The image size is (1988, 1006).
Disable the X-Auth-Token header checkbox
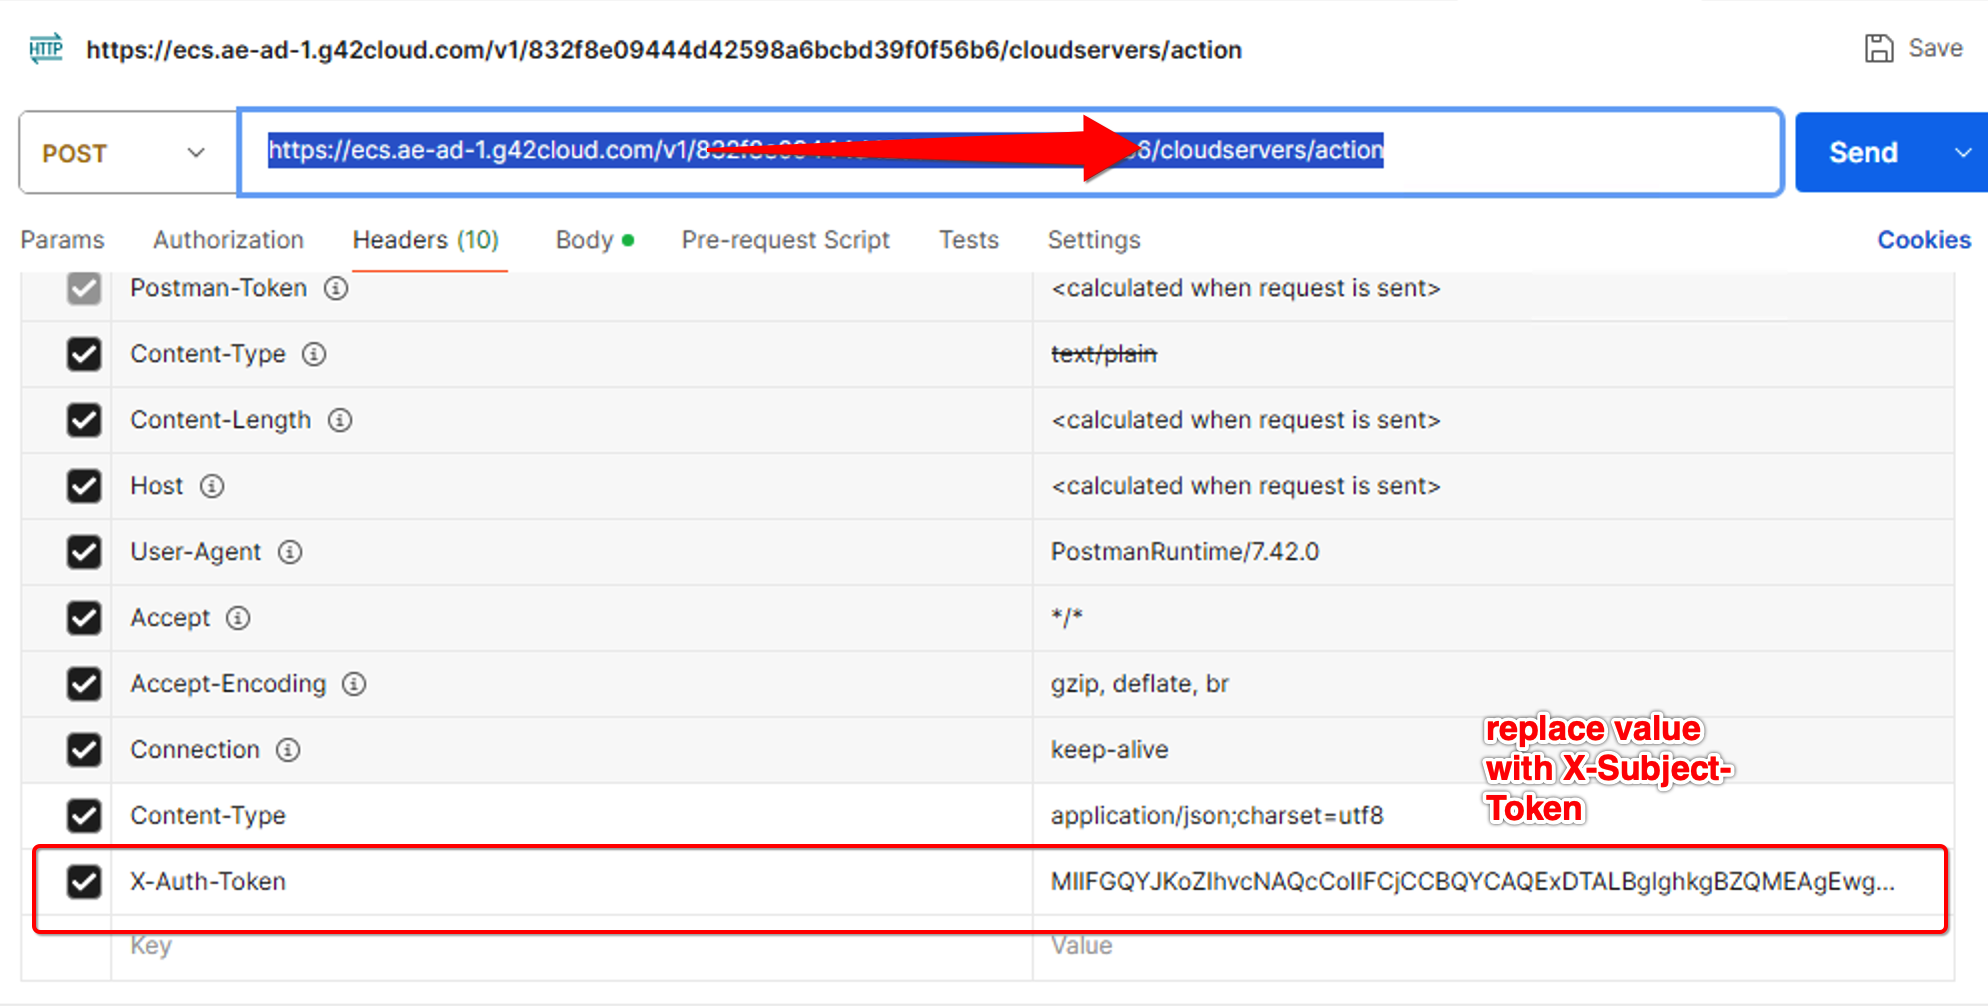tap(84, 882)
